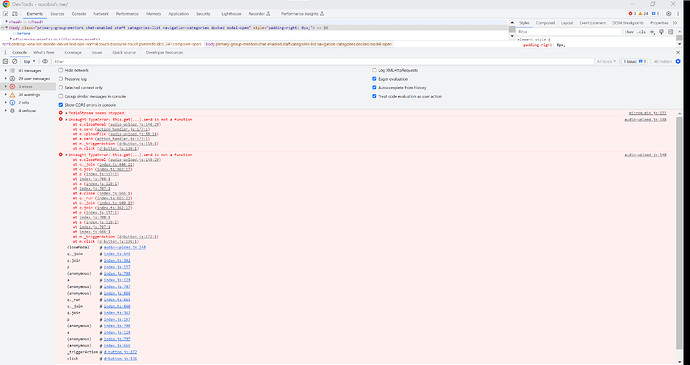Enable Log XMLHttpRequests checkbox
Viewport: 690px width, 365px height.
point(374,70)
